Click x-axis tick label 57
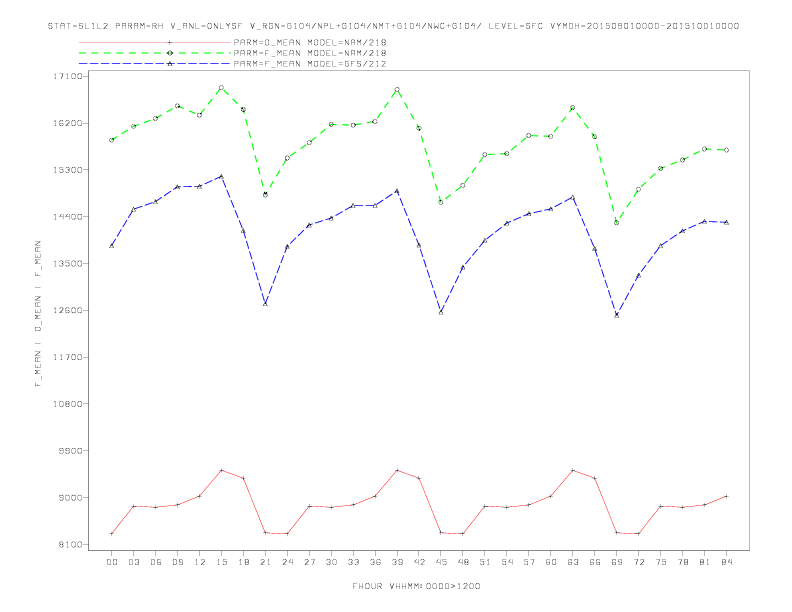Image resolution: width=792 pixels, height=612 pixels. click(529, 562)
